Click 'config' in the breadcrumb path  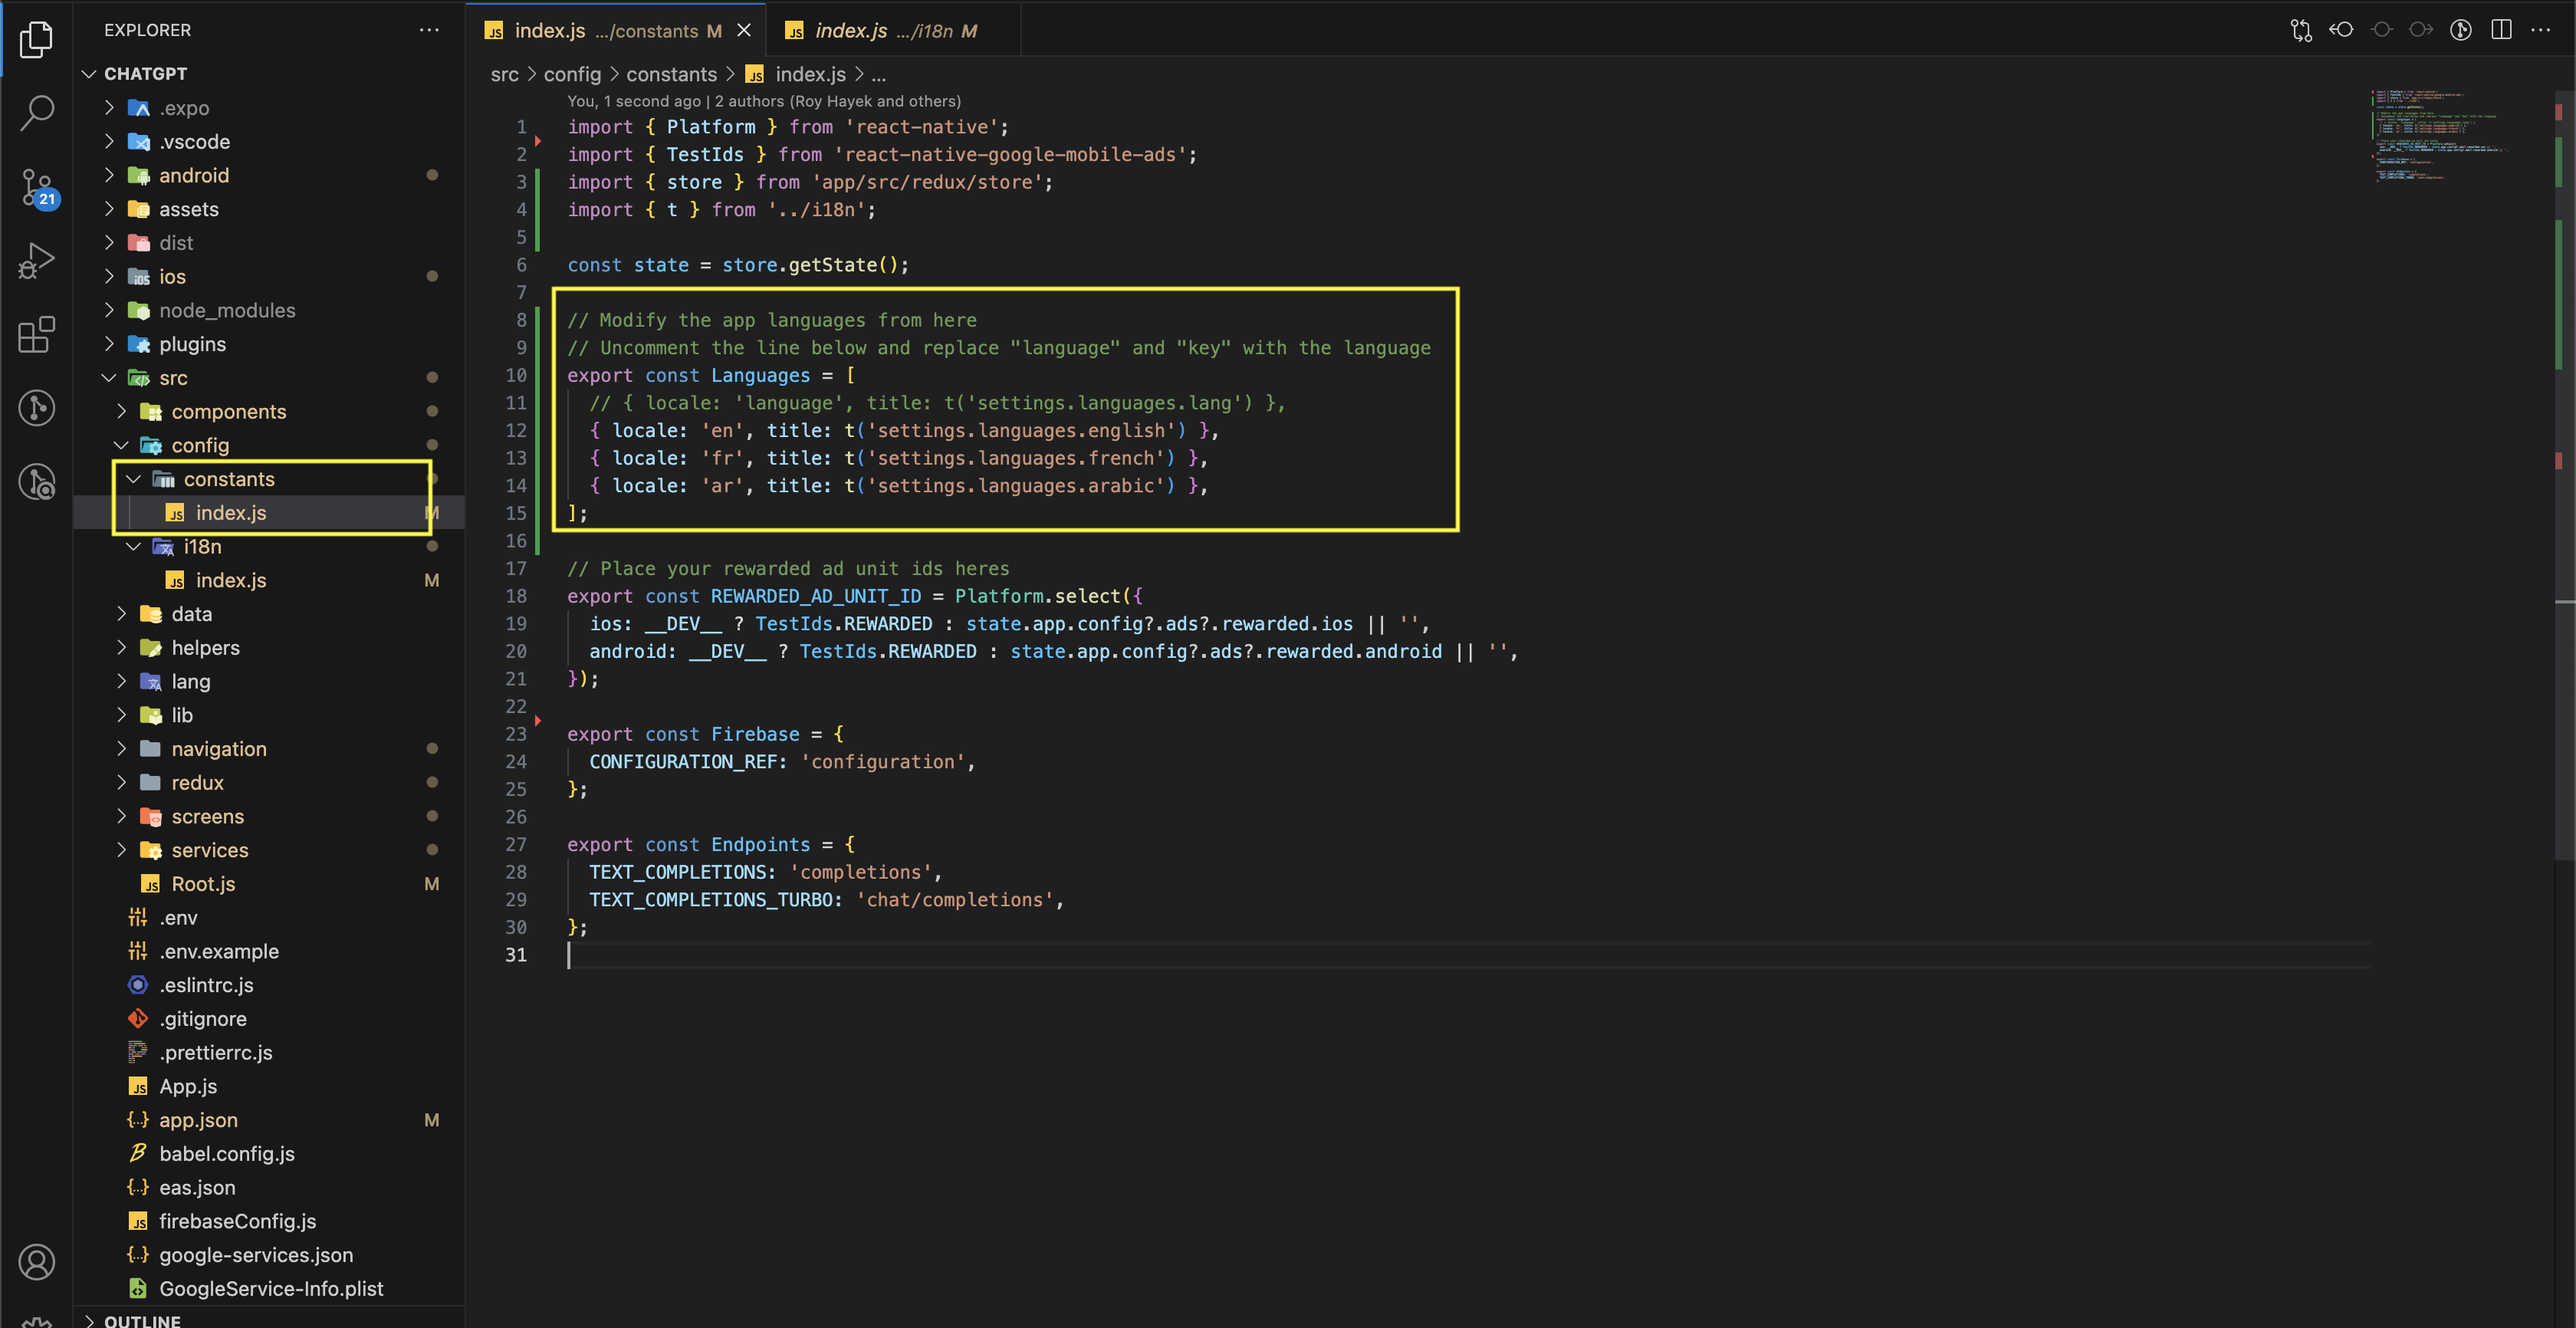click(572, 74)
